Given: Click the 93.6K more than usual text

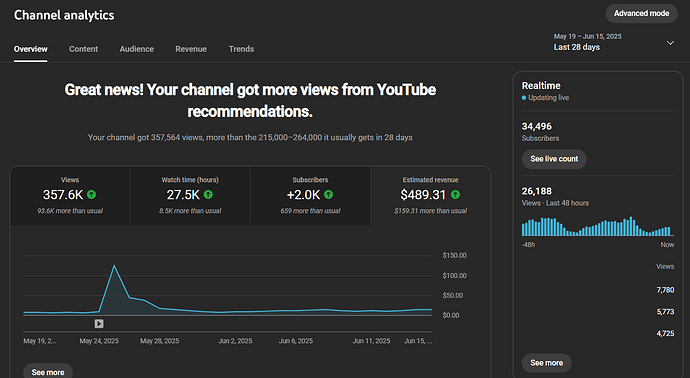Looking at the screenshot, I should pyautogui.click(x=70, y=211).
